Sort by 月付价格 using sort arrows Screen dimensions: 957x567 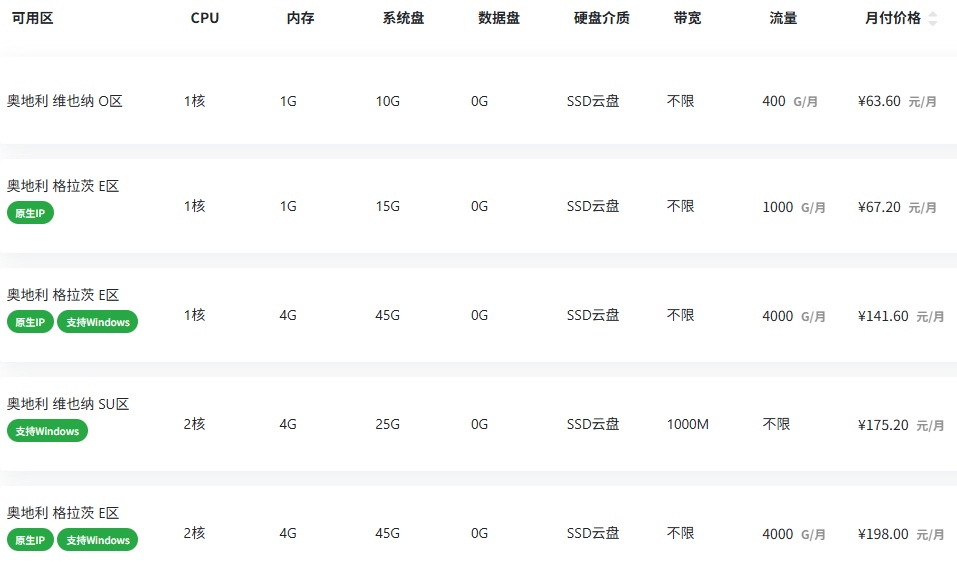pos(933,19)
